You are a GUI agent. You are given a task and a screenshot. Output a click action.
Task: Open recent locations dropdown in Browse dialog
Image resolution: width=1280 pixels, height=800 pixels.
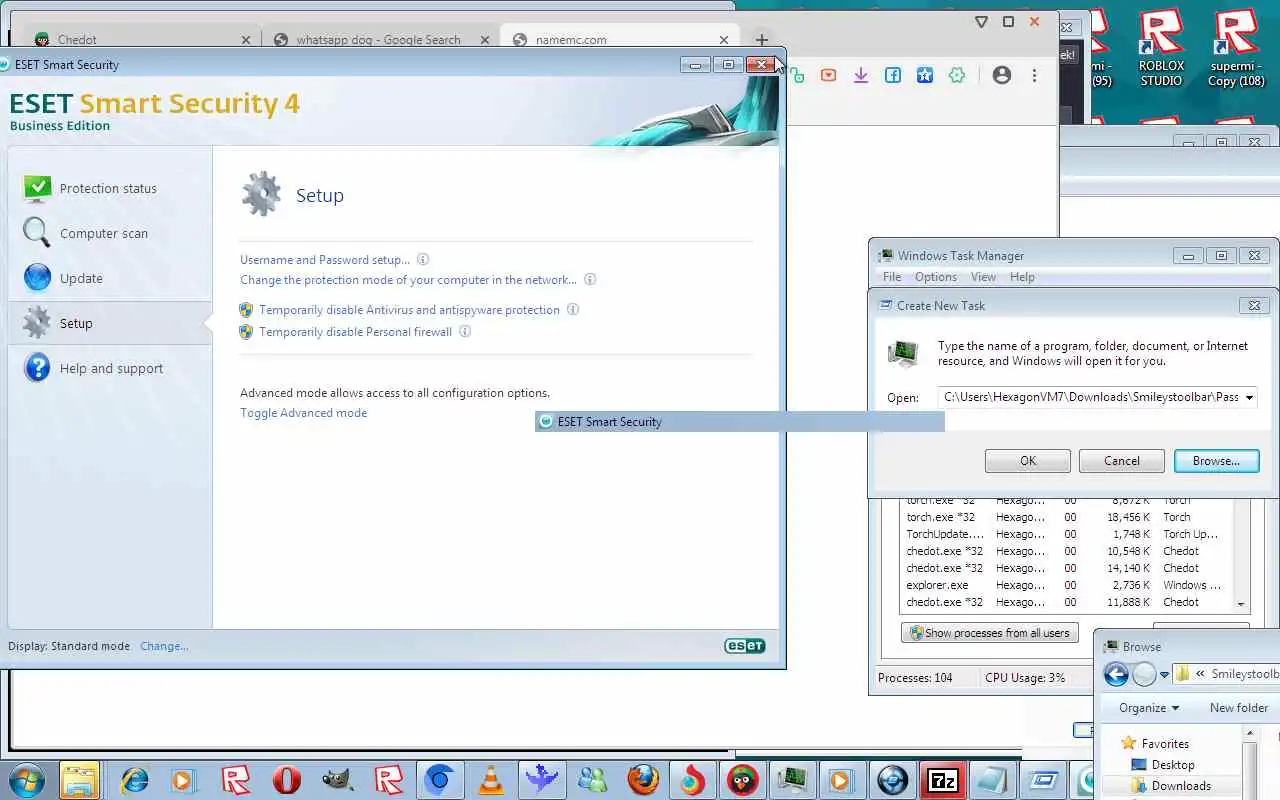pos(1164,675)
